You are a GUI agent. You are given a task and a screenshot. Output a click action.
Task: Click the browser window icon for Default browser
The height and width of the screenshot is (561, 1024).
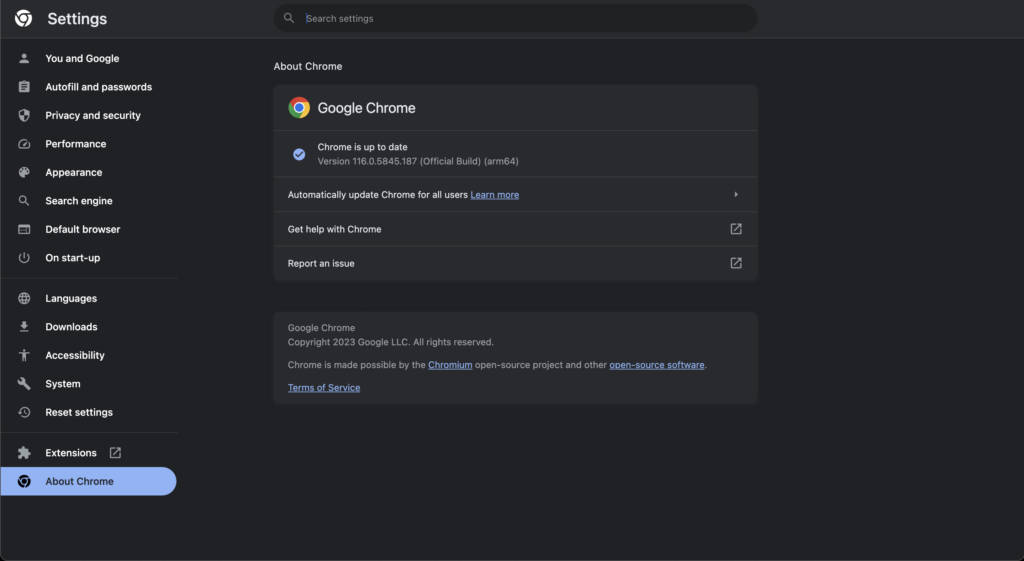pyautogui.click(x=24, y=229)
